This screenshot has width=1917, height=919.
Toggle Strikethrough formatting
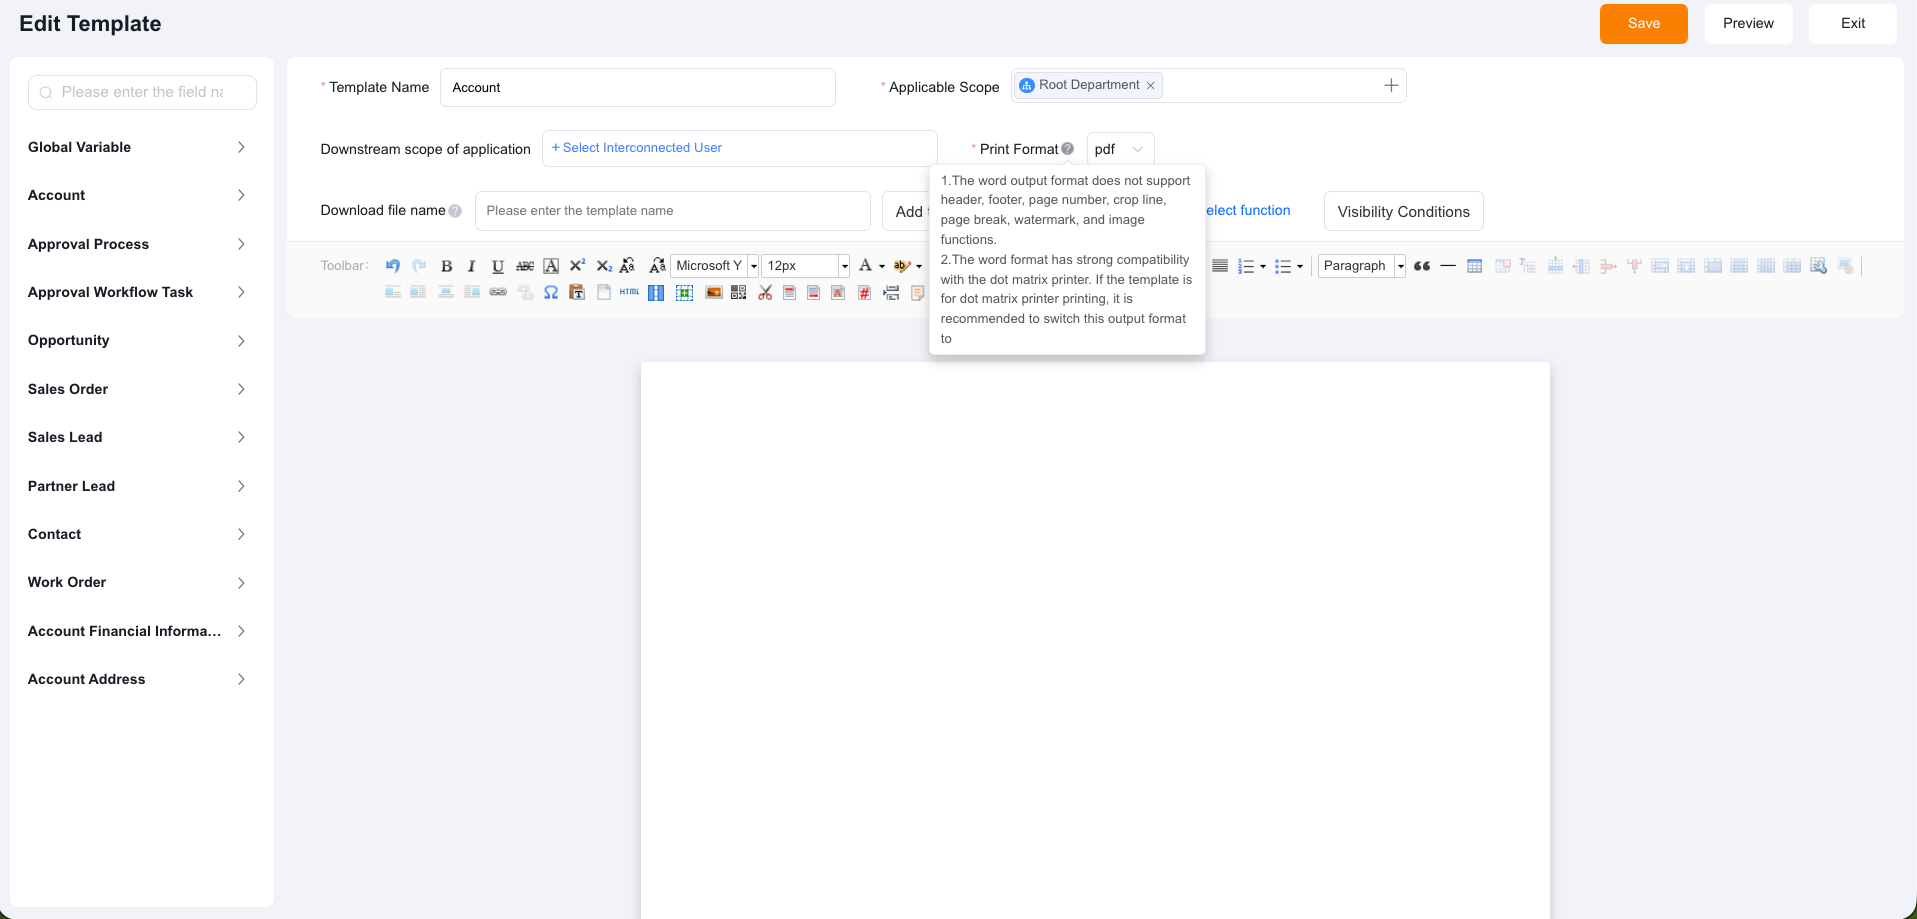point(524,266)
